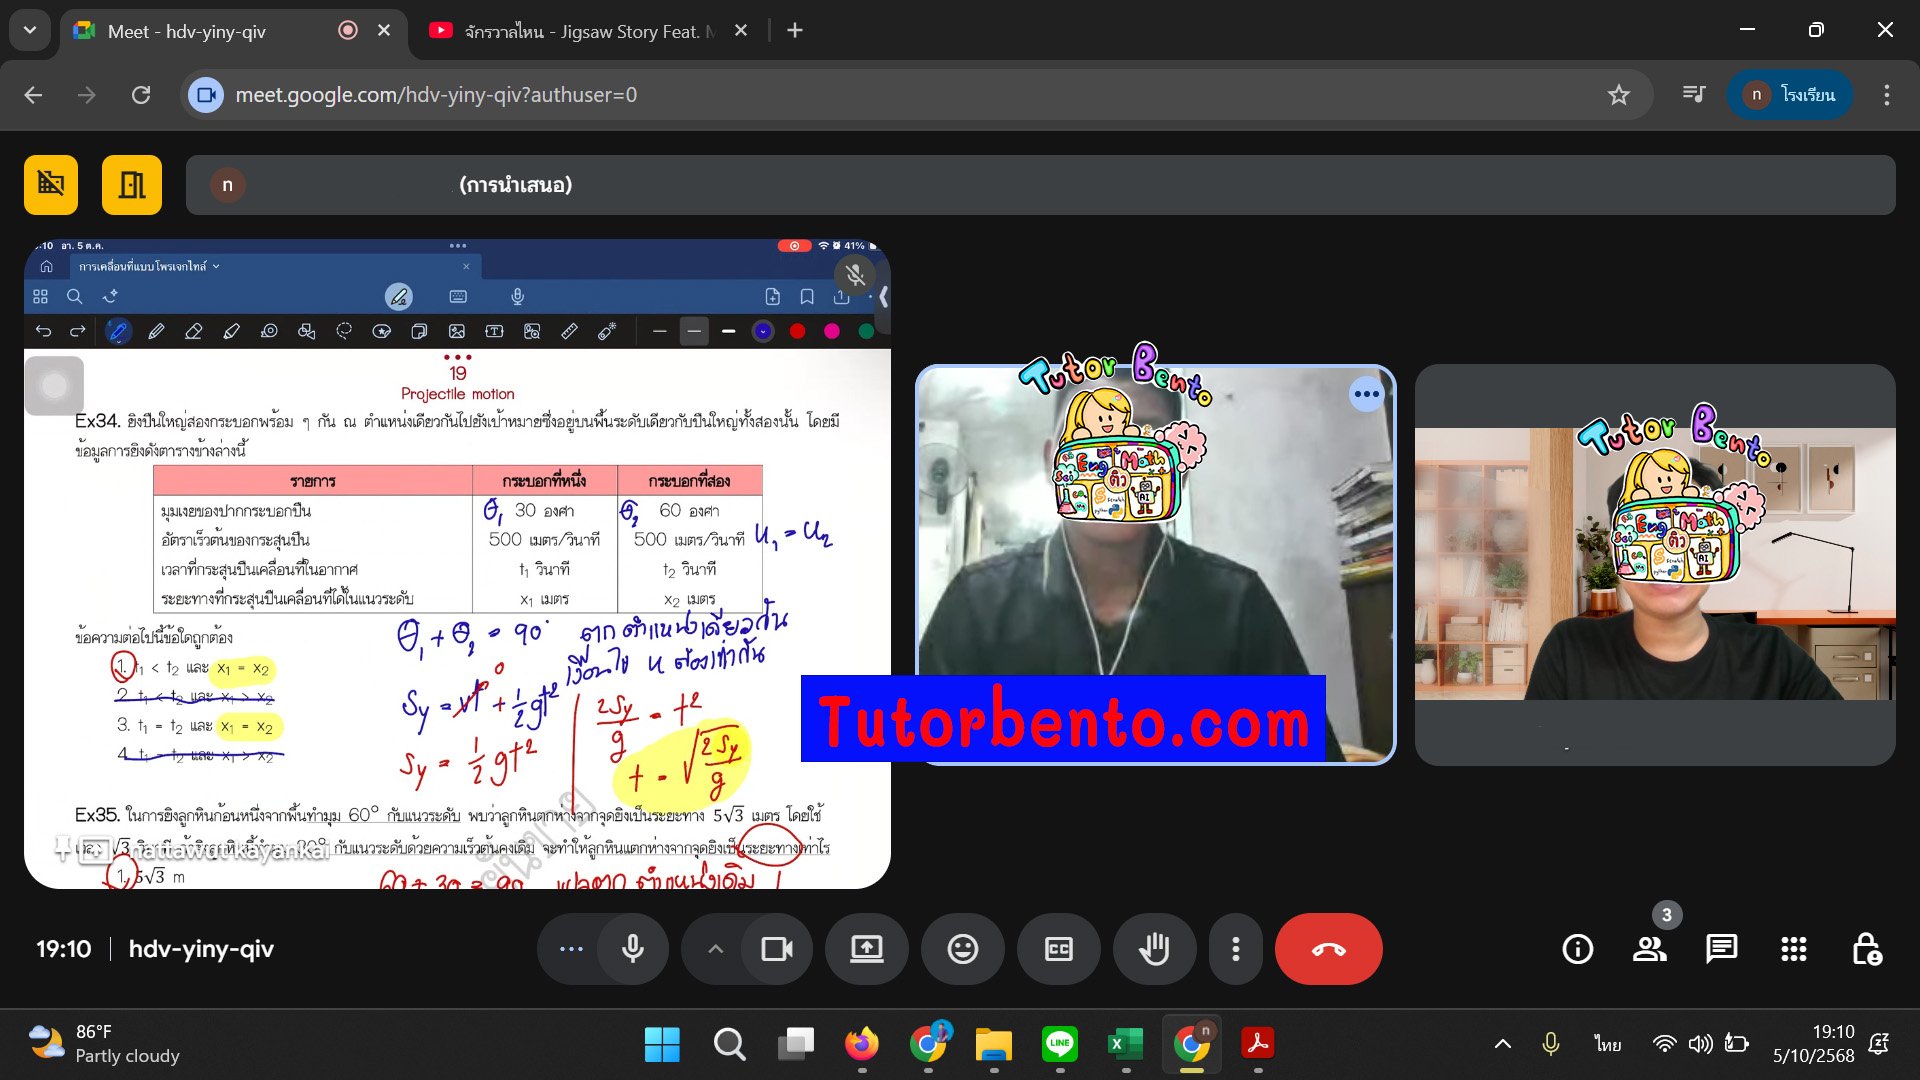Open LINE from the taskbar

(1060, 1044)
